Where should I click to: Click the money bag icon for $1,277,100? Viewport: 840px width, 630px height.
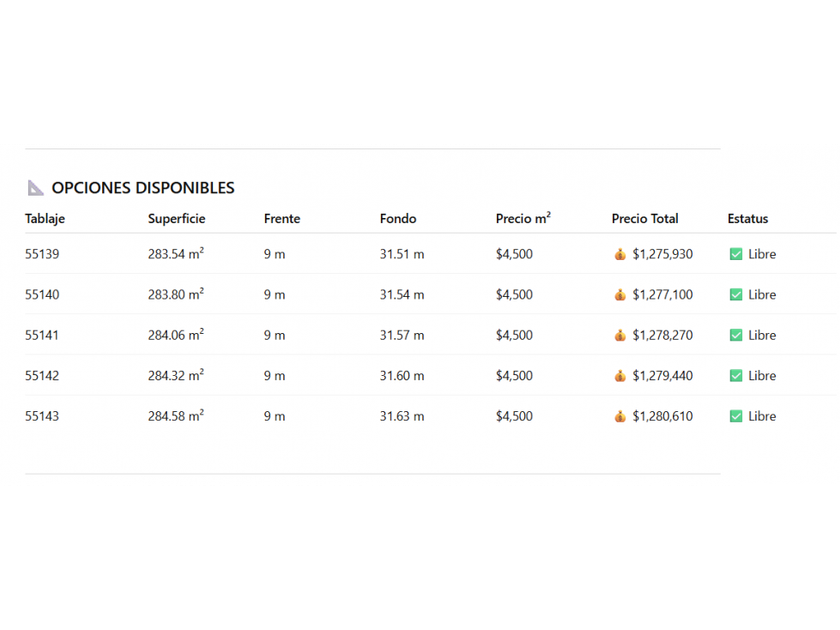coord(620,295)
